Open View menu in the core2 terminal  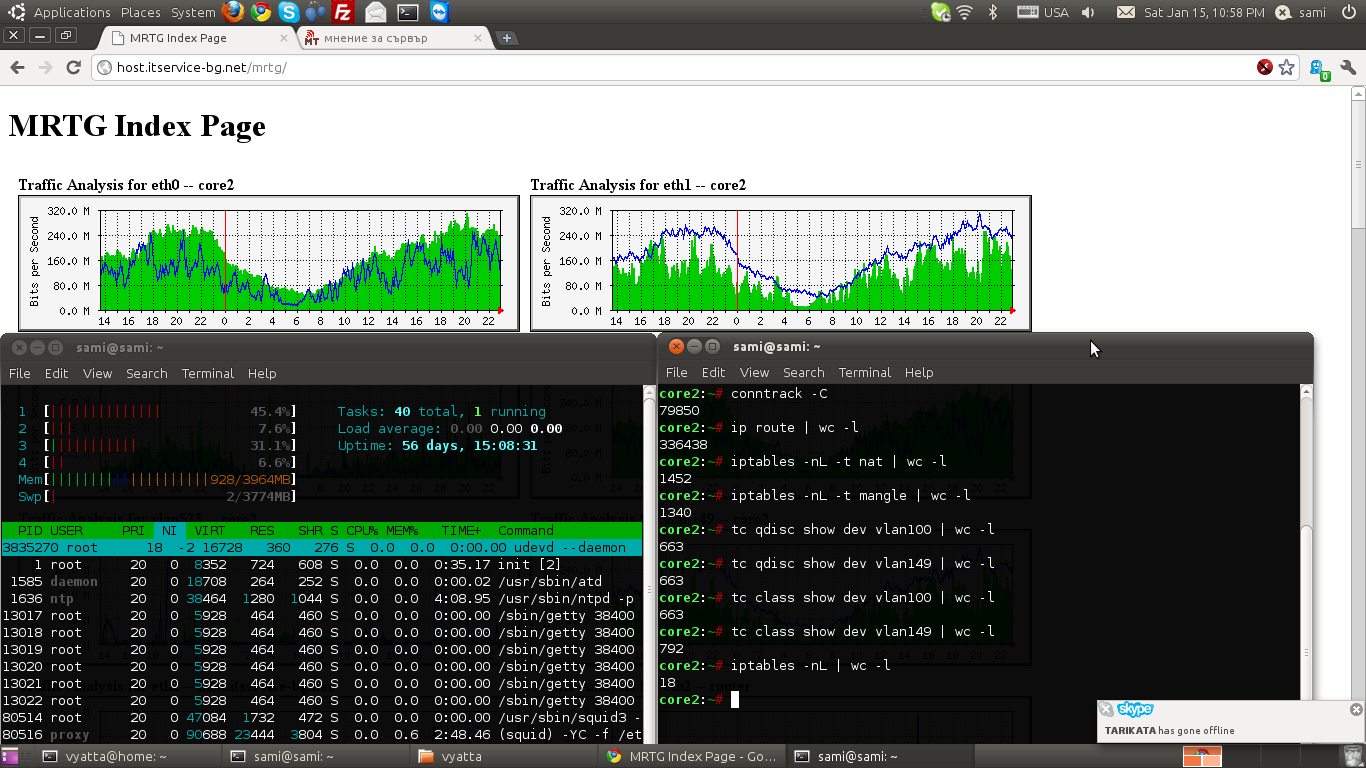pos(754,372)
